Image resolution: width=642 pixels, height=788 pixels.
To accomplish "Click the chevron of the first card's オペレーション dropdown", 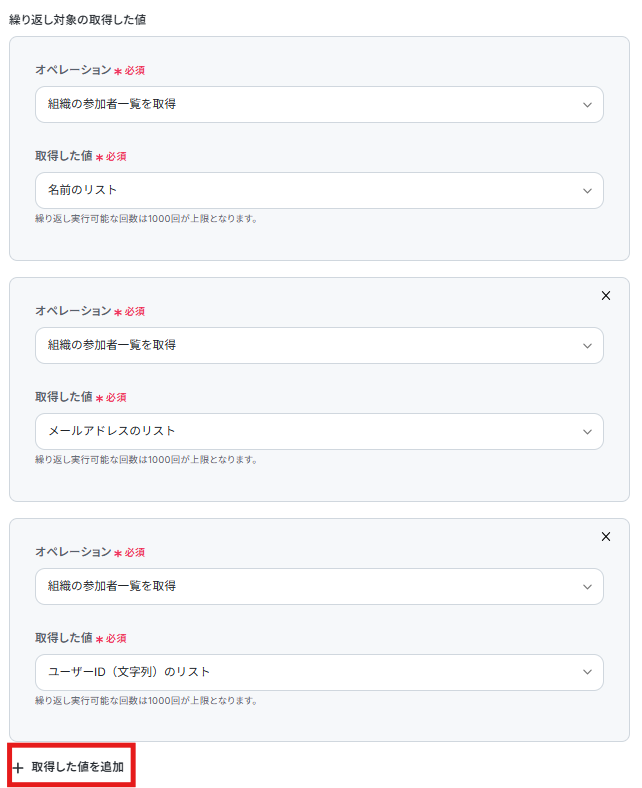I will click(586, 105).
